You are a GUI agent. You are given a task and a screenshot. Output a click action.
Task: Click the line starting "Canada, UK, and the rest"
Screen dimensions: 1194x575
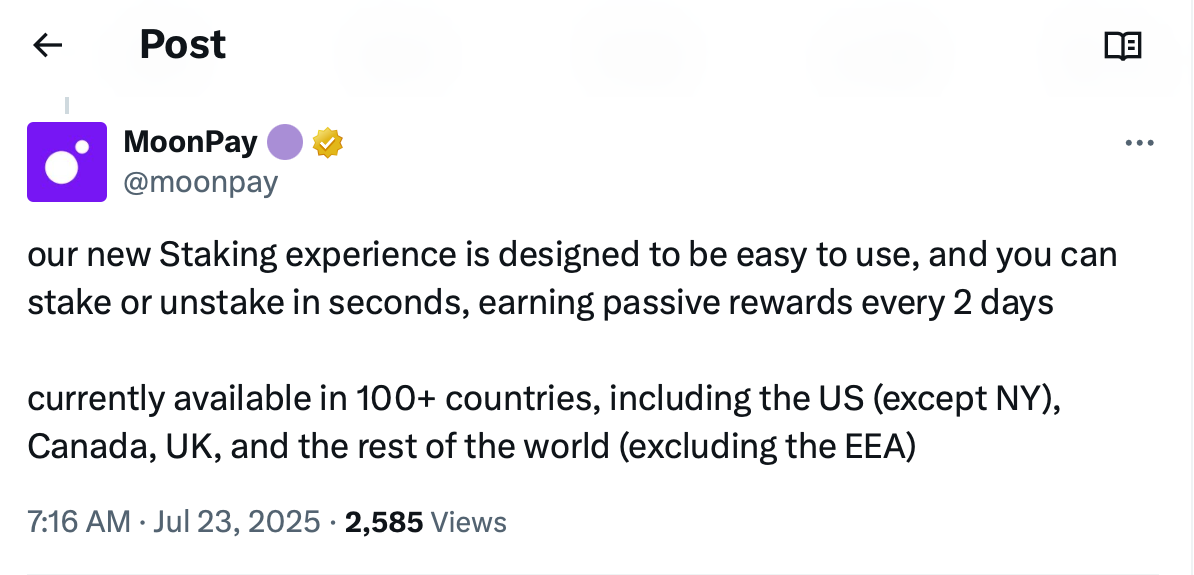471,446
